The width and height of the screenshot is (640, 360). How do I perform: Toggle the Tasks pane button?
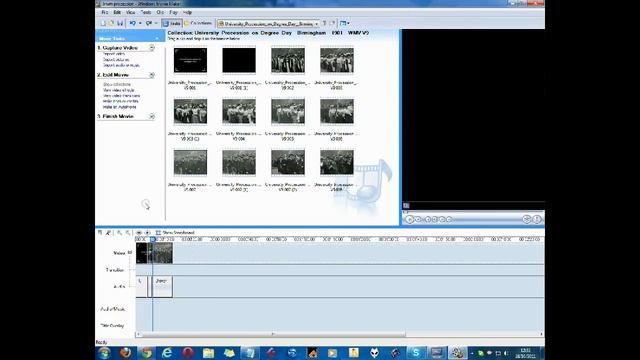[x=171, y=24]
